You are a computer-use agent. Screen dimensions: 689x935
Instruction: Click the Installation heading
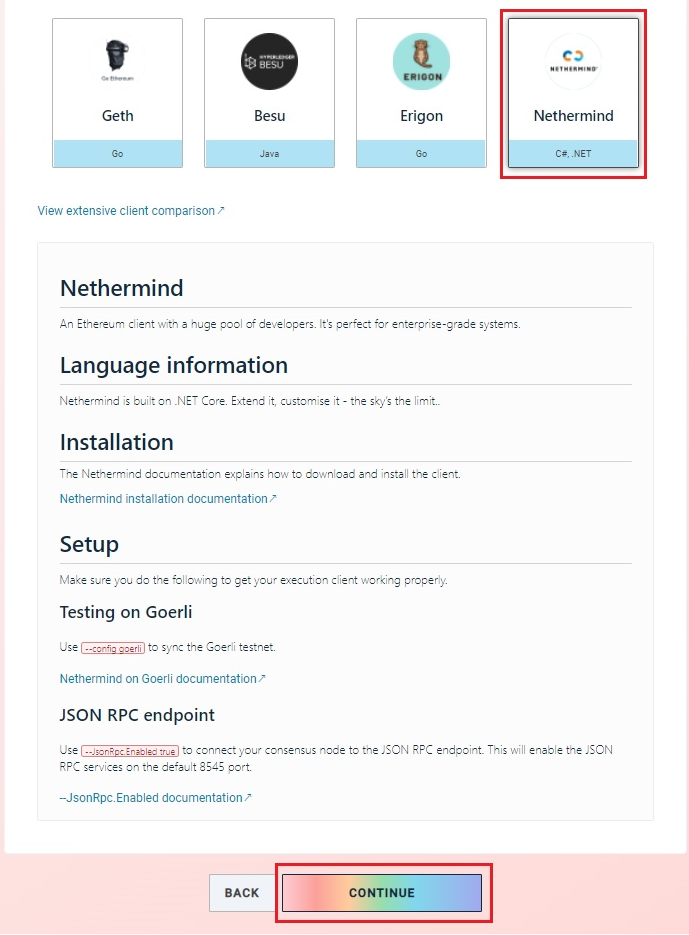[x=117, y=442]
